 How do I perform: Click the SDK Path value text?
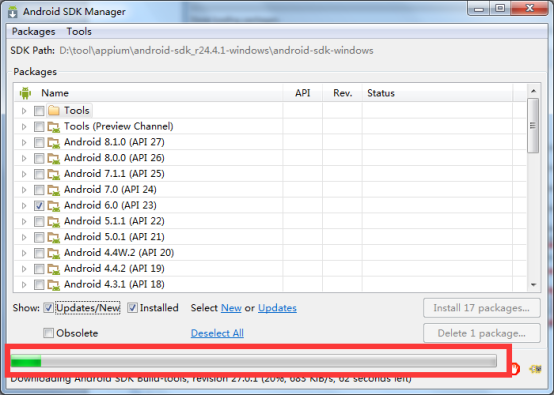tap(216, 51)
